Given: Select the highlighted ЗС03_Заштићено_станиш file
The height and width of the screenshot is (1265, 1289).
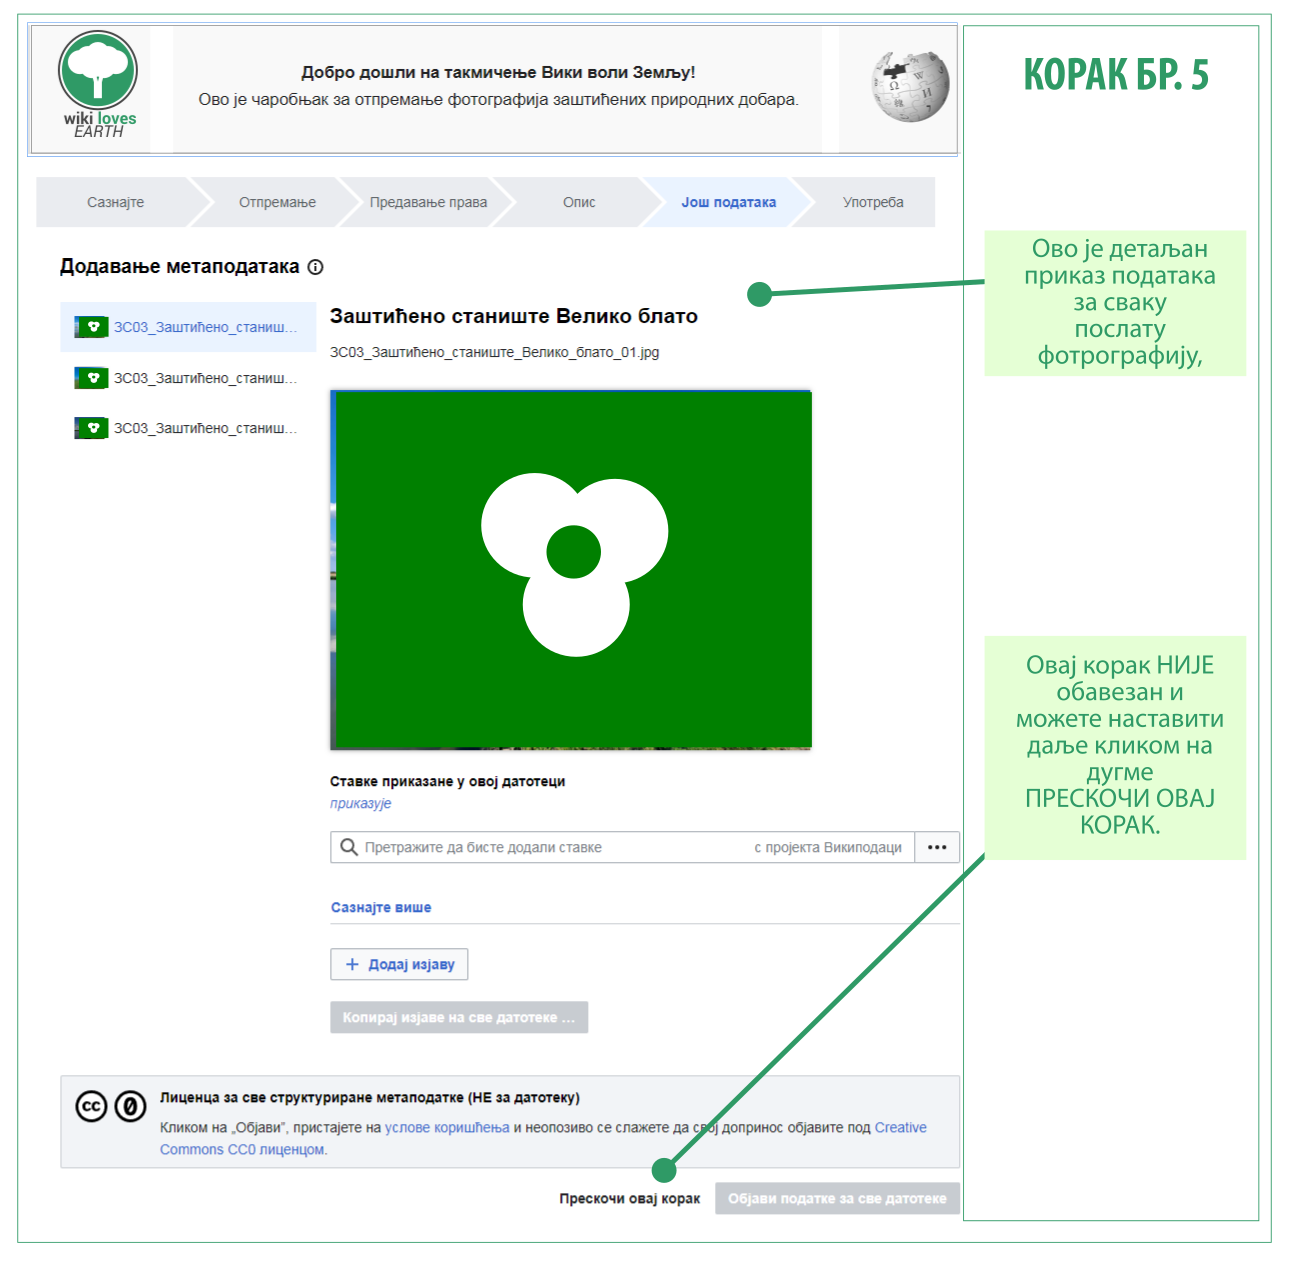Looking at the screenshot, I should 188,327.
